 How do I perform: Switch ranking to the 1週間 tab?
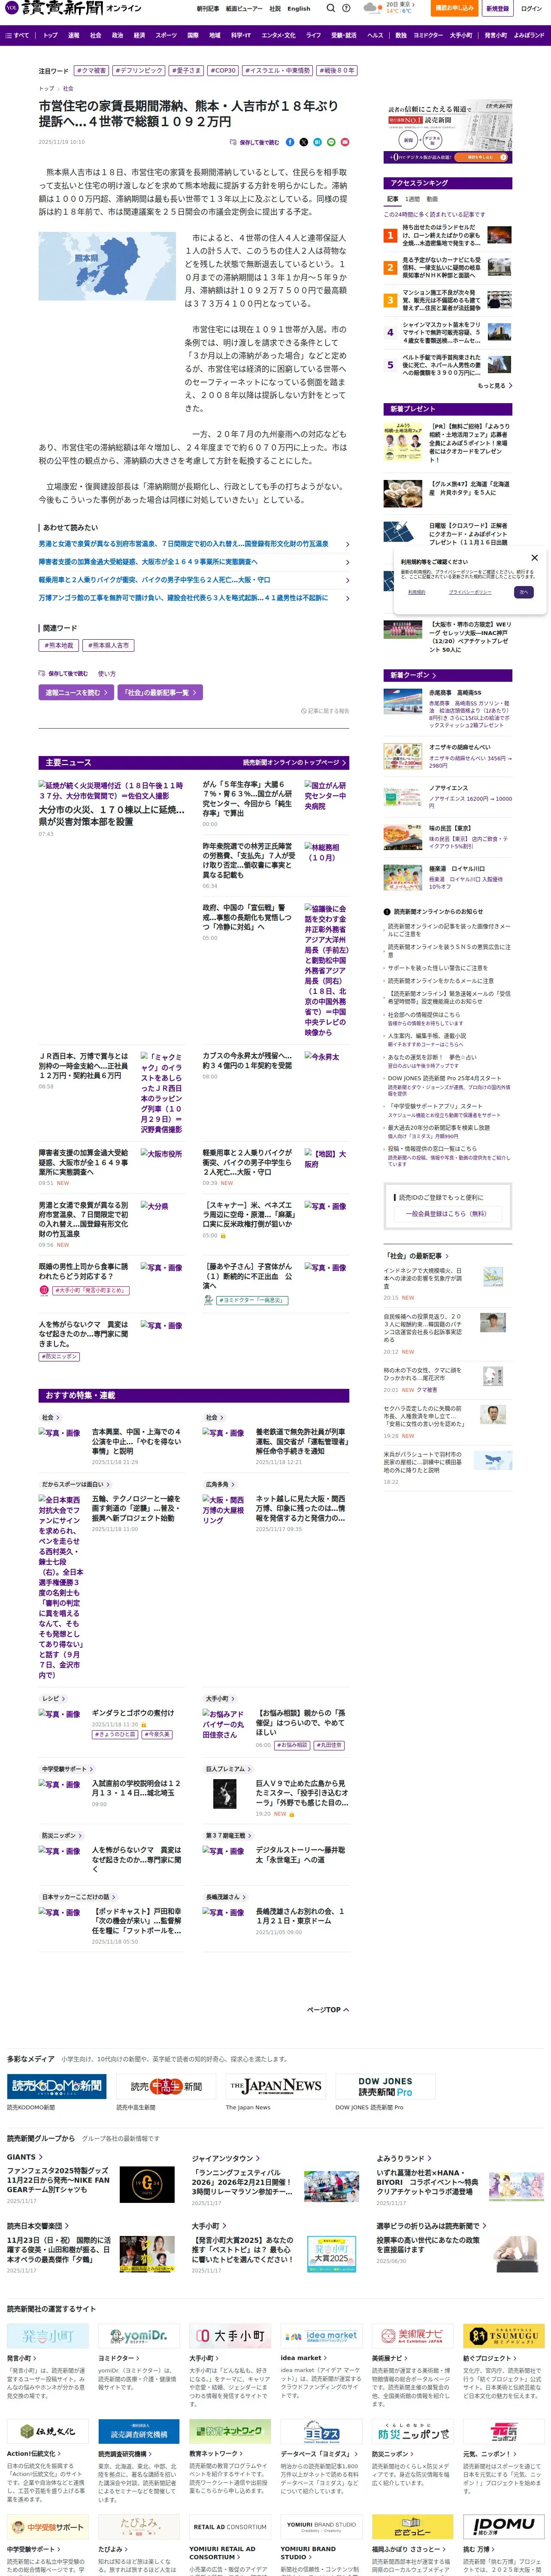pyautogui.click(x=412, y=199)
